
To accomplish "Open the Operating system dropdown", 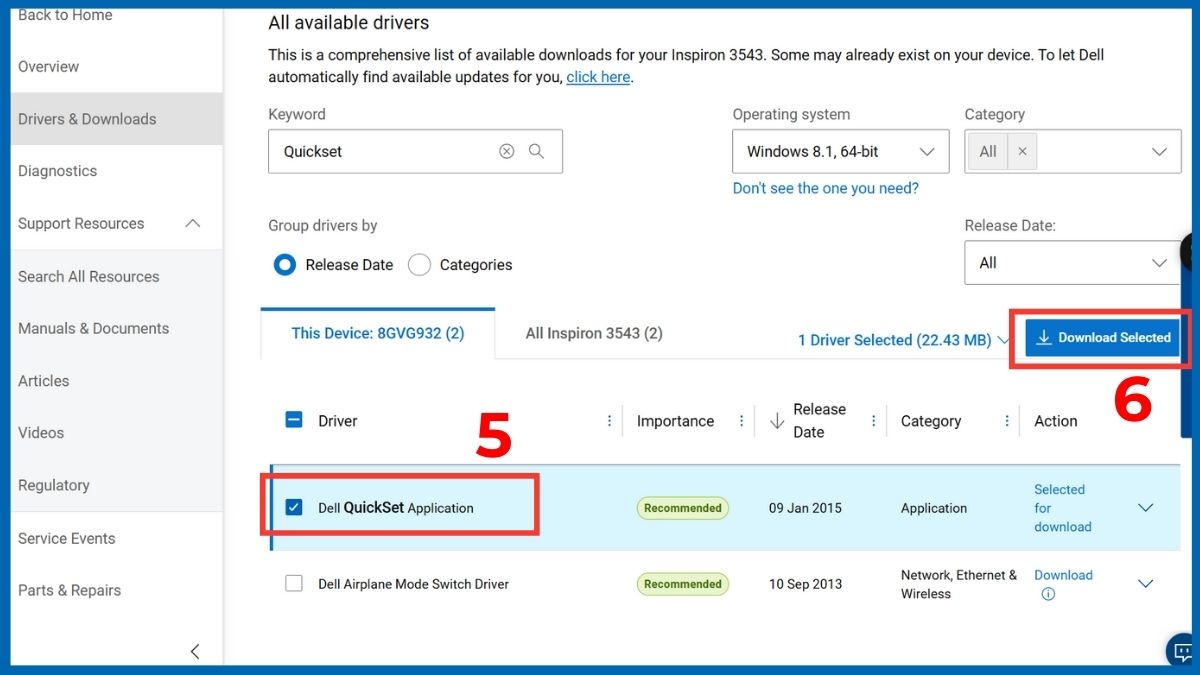I will [841, 151].
